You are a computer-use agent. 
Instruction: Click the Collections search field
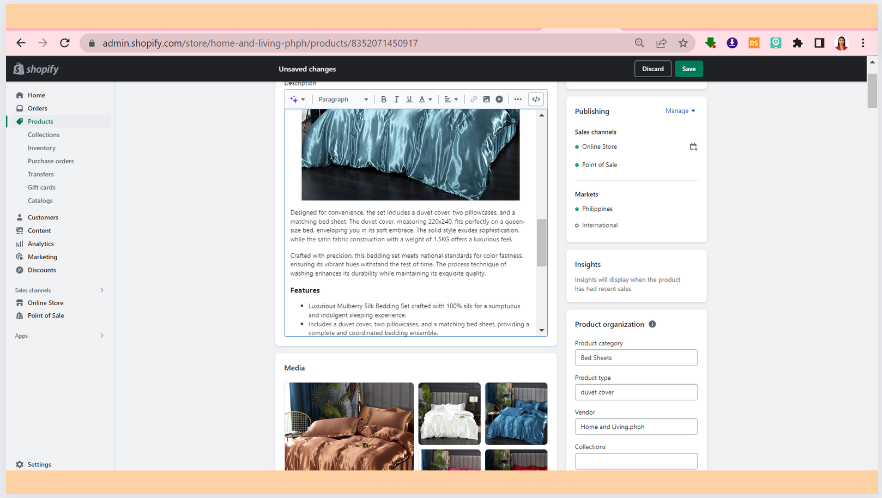[636, 461]
